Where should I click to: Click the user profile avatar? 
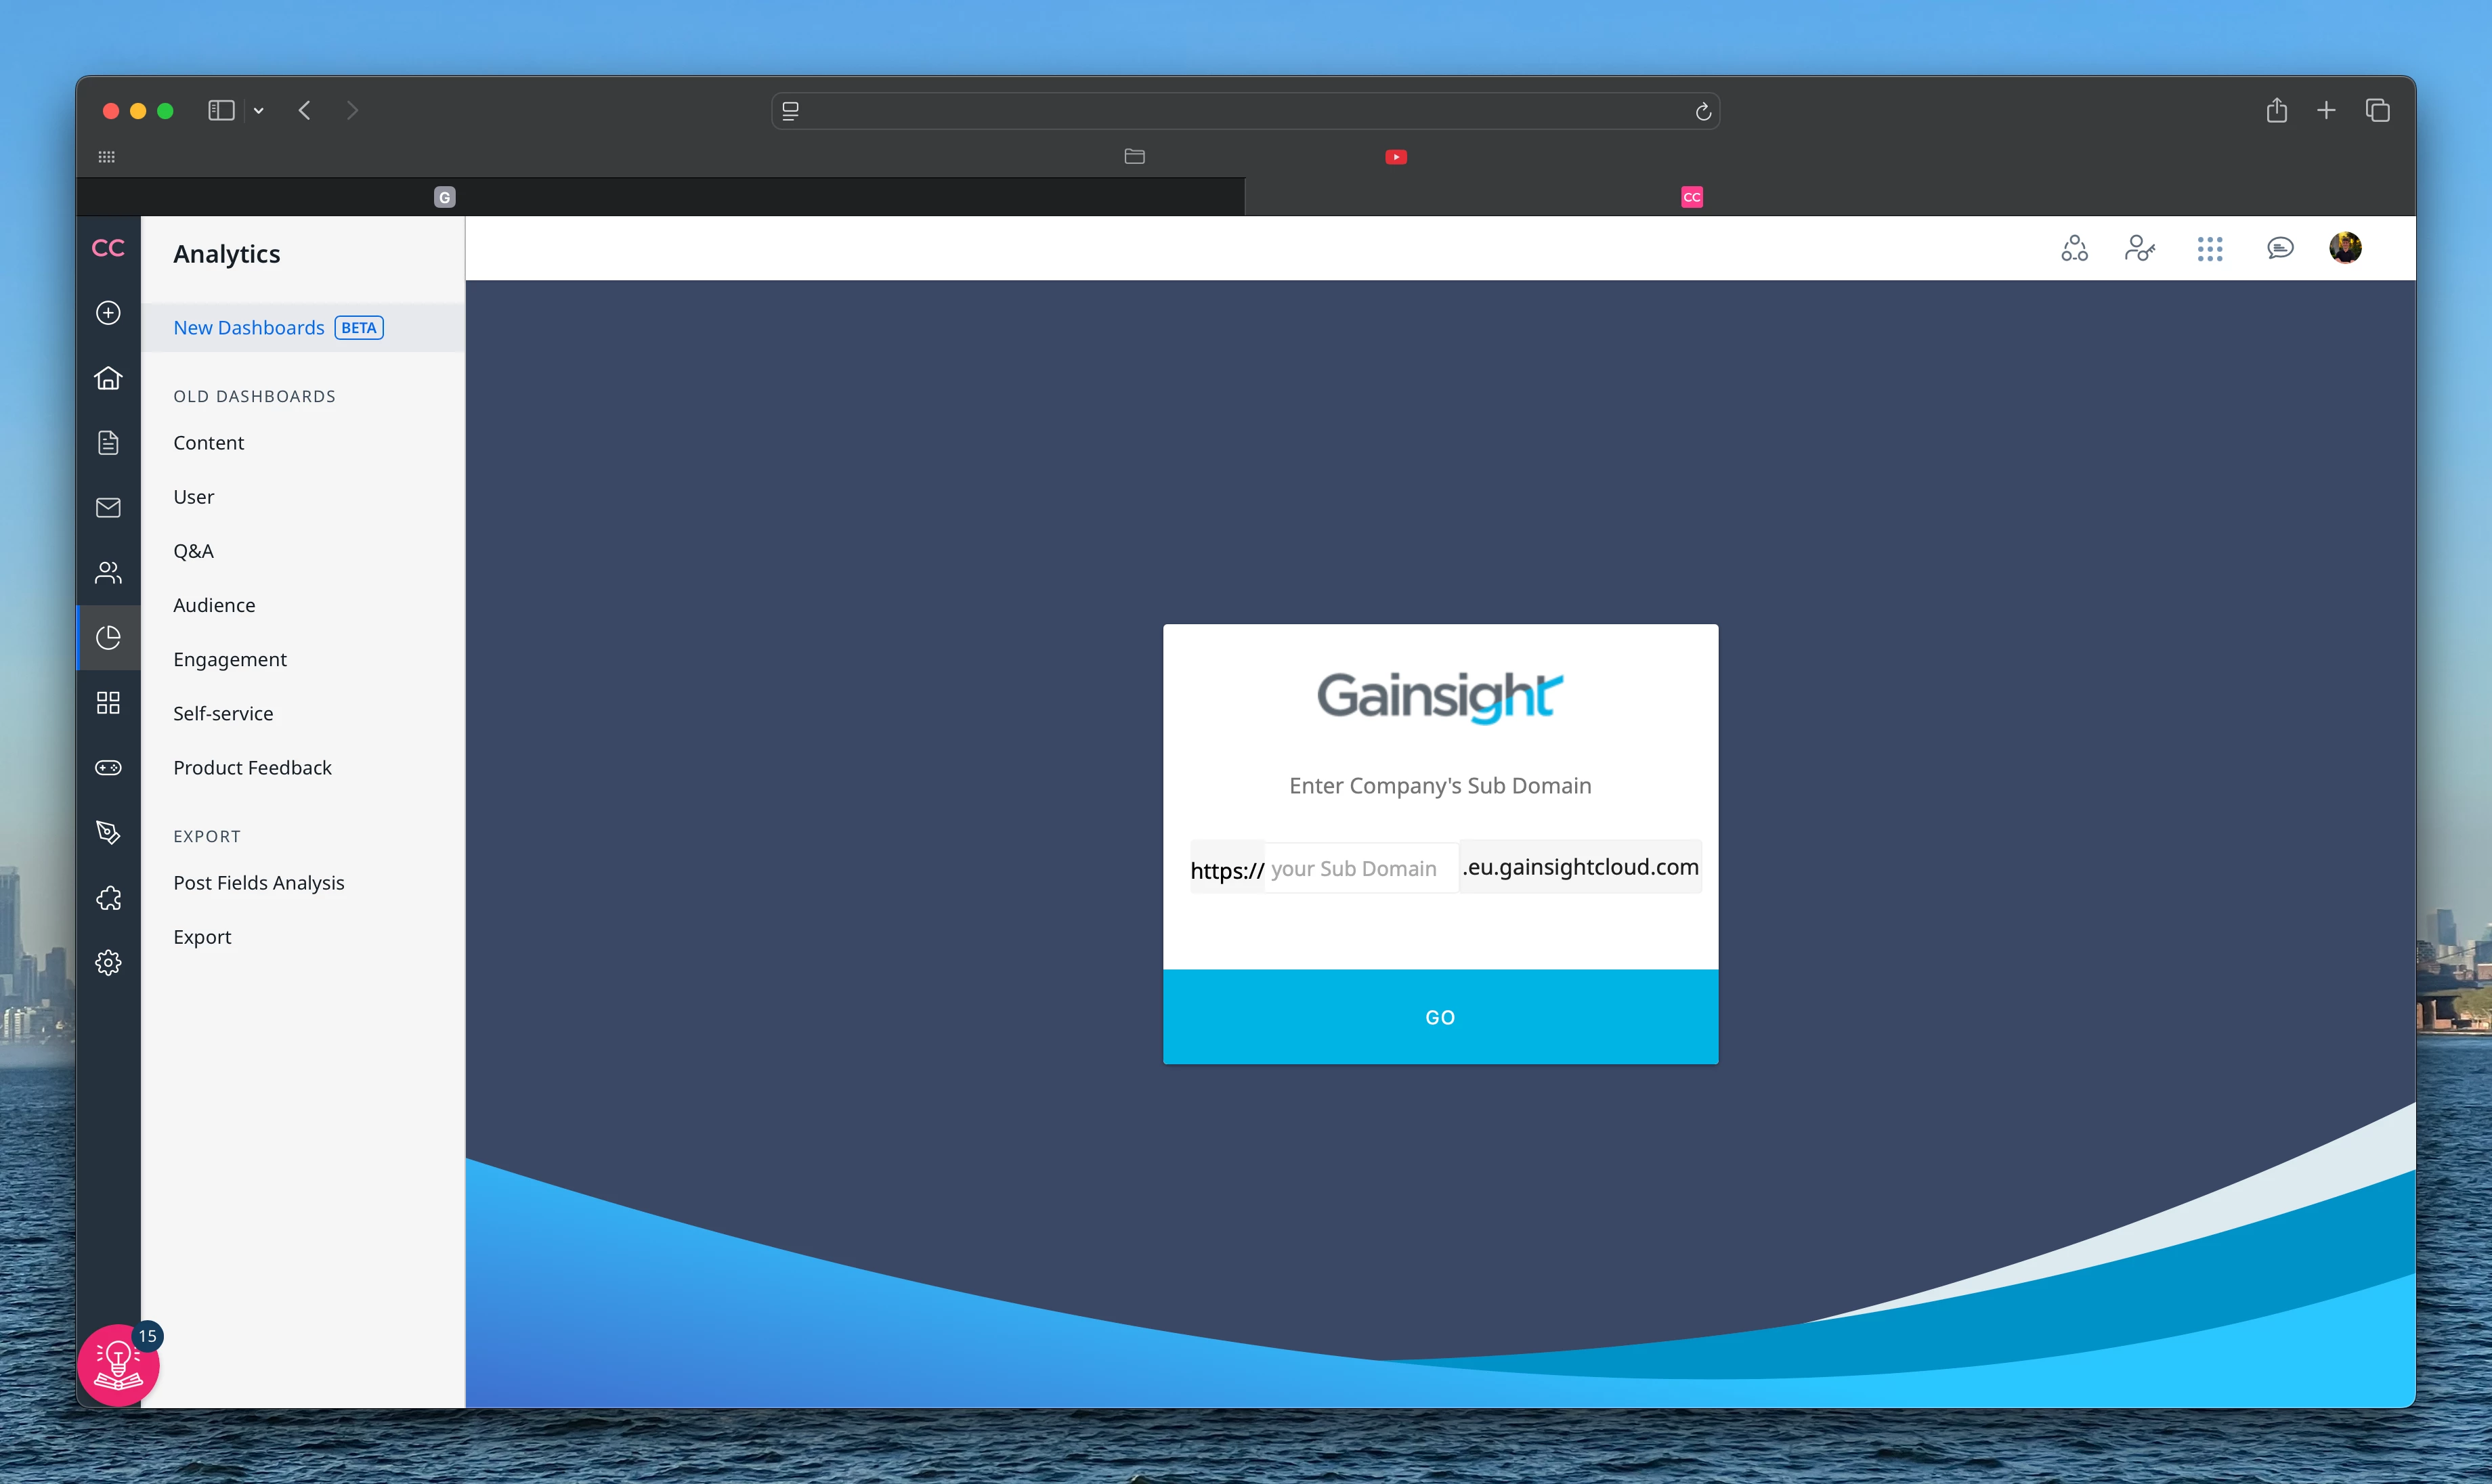pos(2345,248)
